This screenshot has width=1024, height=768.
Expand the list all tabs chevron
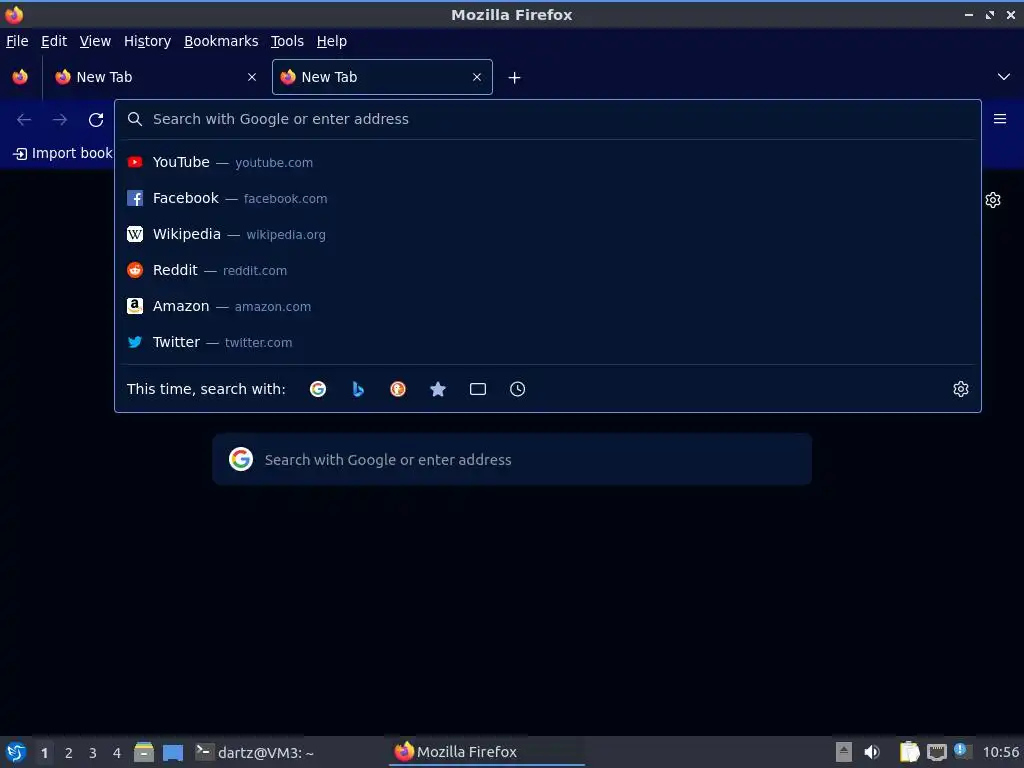[1004, 77]
